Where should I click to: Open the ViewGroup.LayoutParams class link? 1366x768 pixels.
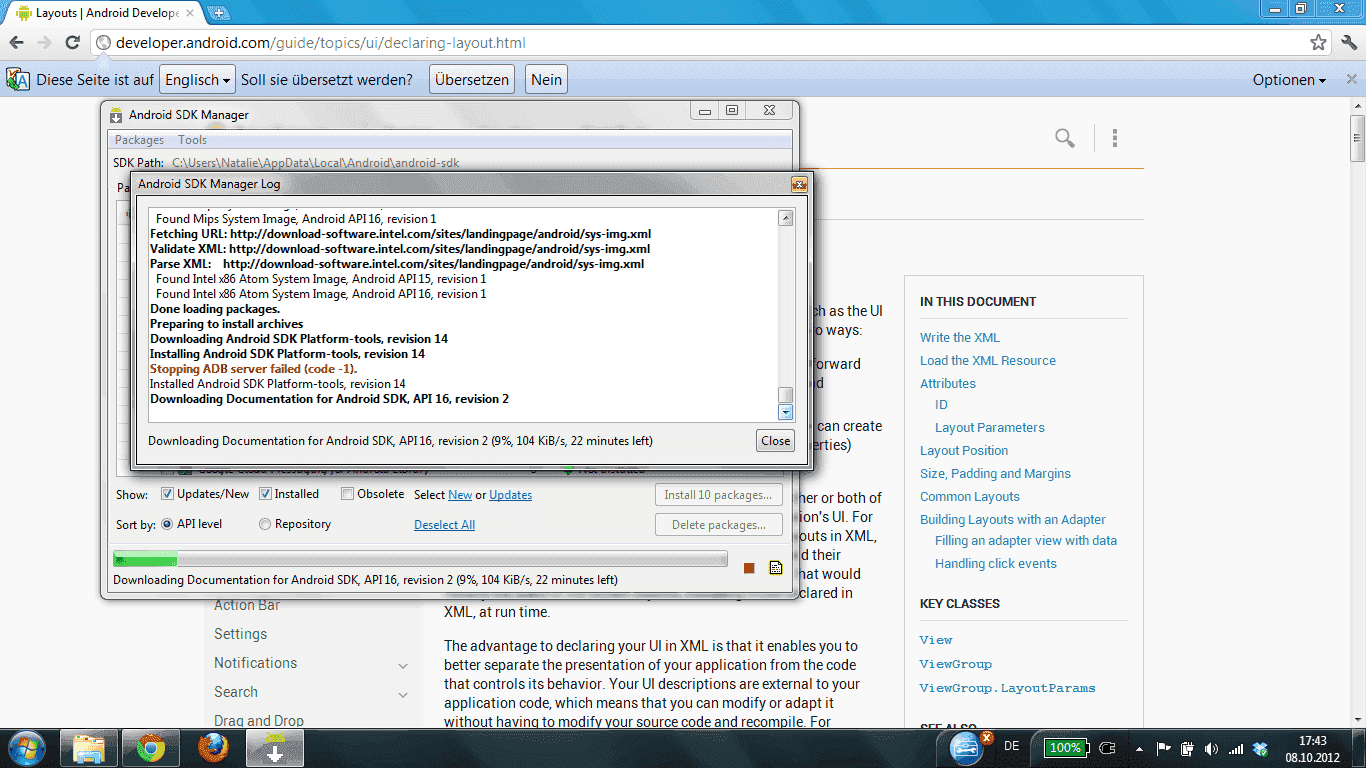1008,688
